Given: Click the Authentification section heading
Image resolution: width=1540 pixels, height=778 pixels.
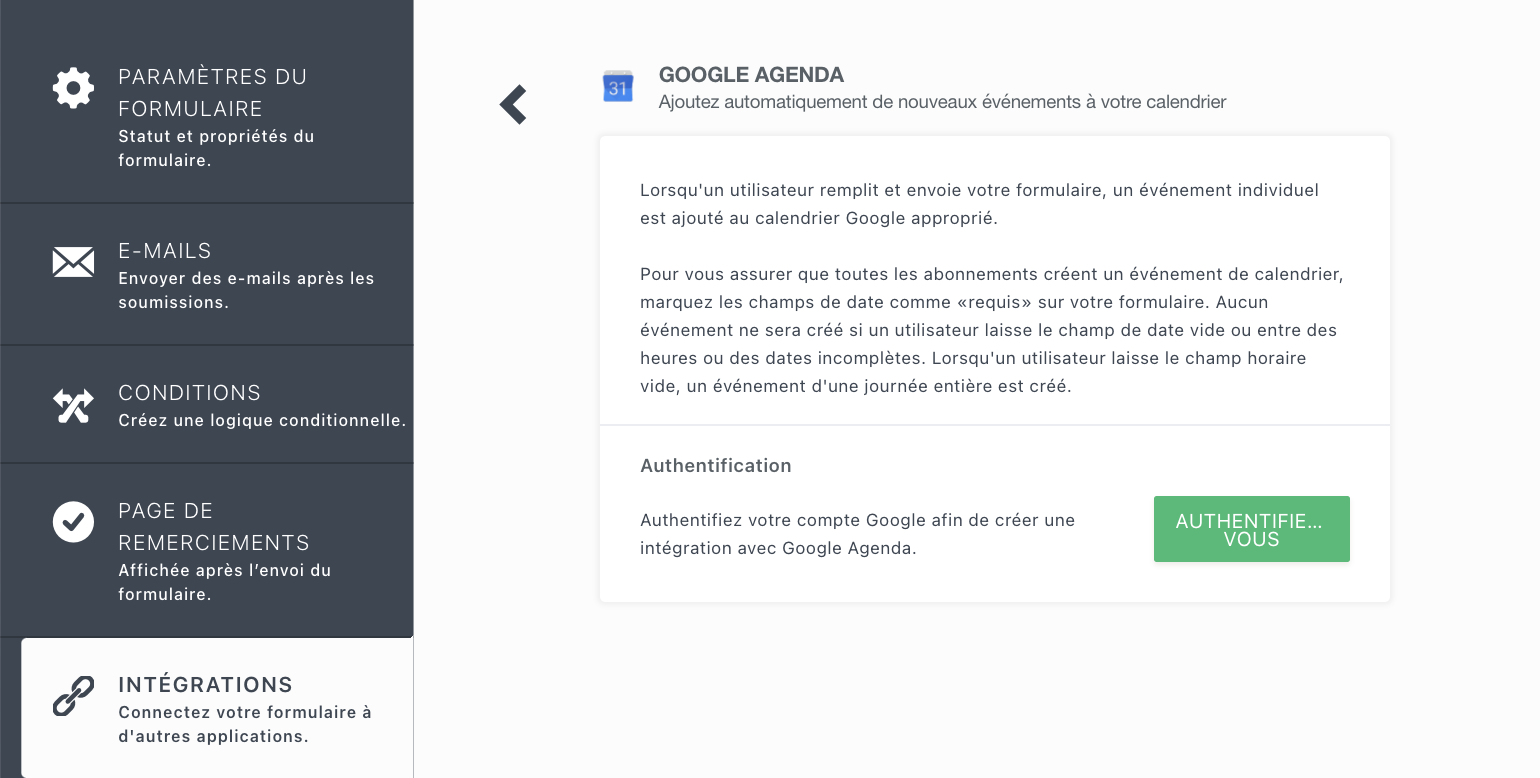Looking at the screenshot, I should [x=715, y=466].
